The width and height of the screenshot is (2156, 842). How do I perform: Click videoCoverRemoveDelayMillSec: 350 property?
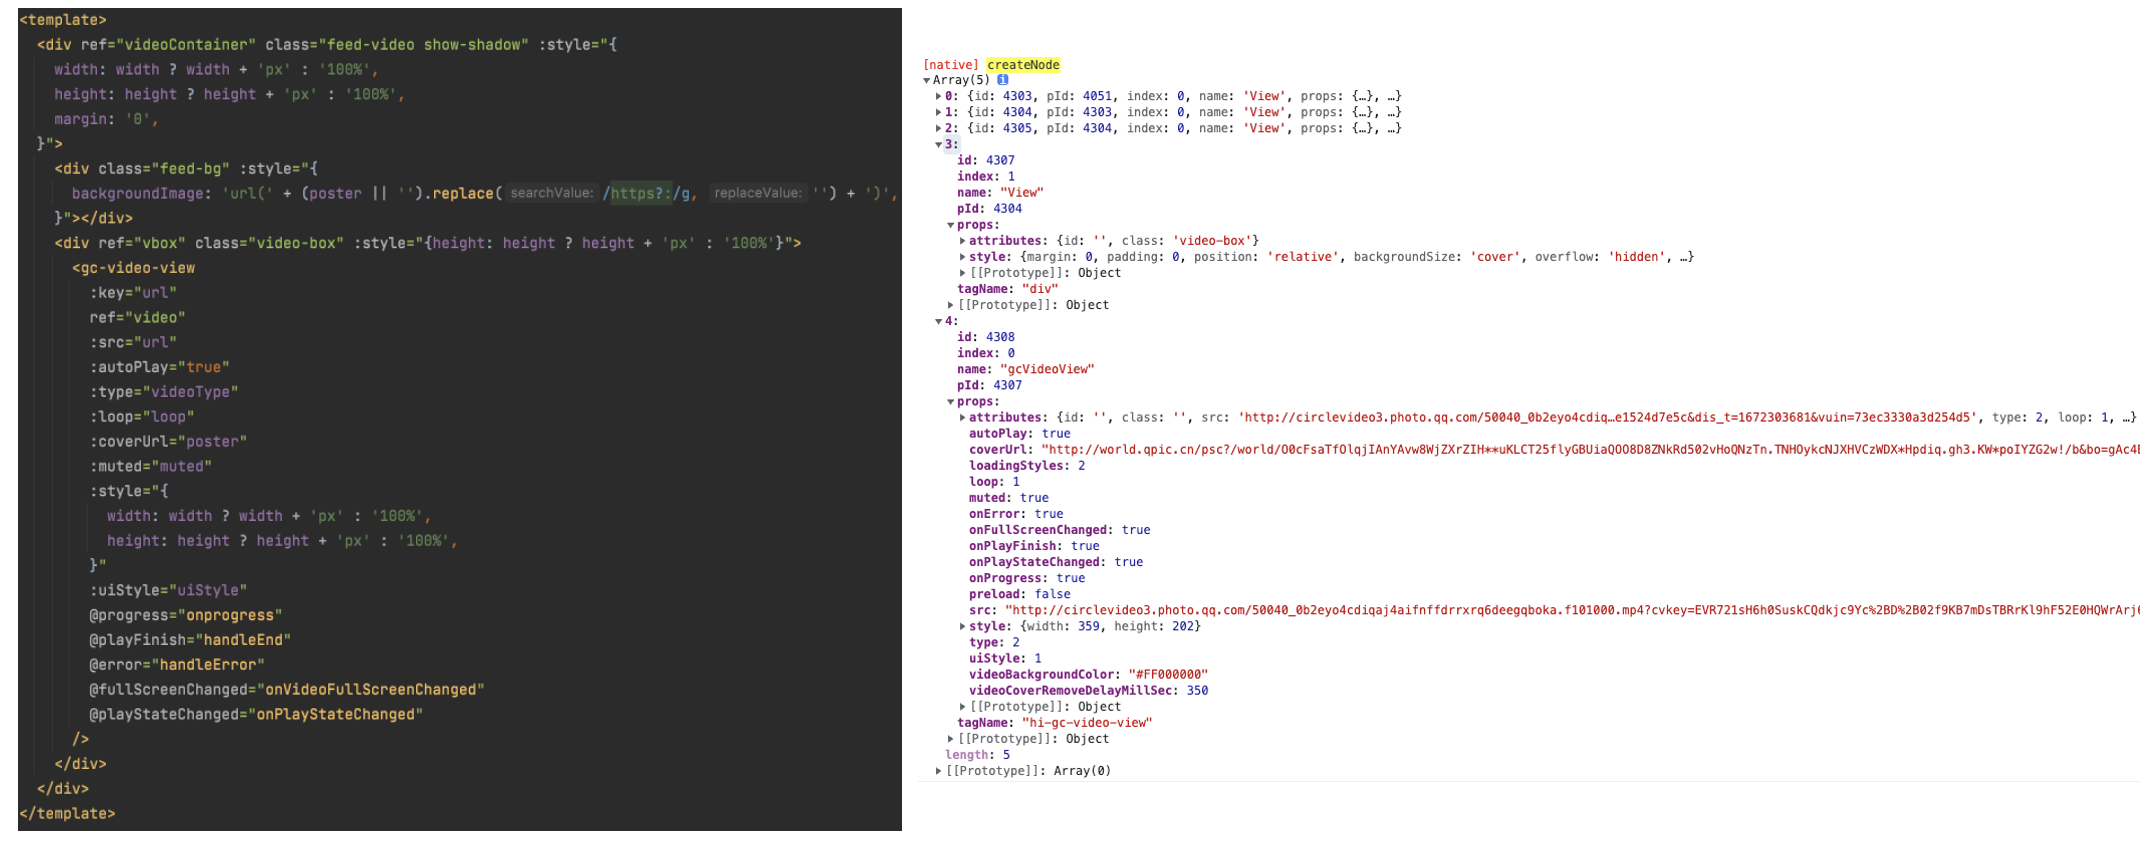(1088, 691)
